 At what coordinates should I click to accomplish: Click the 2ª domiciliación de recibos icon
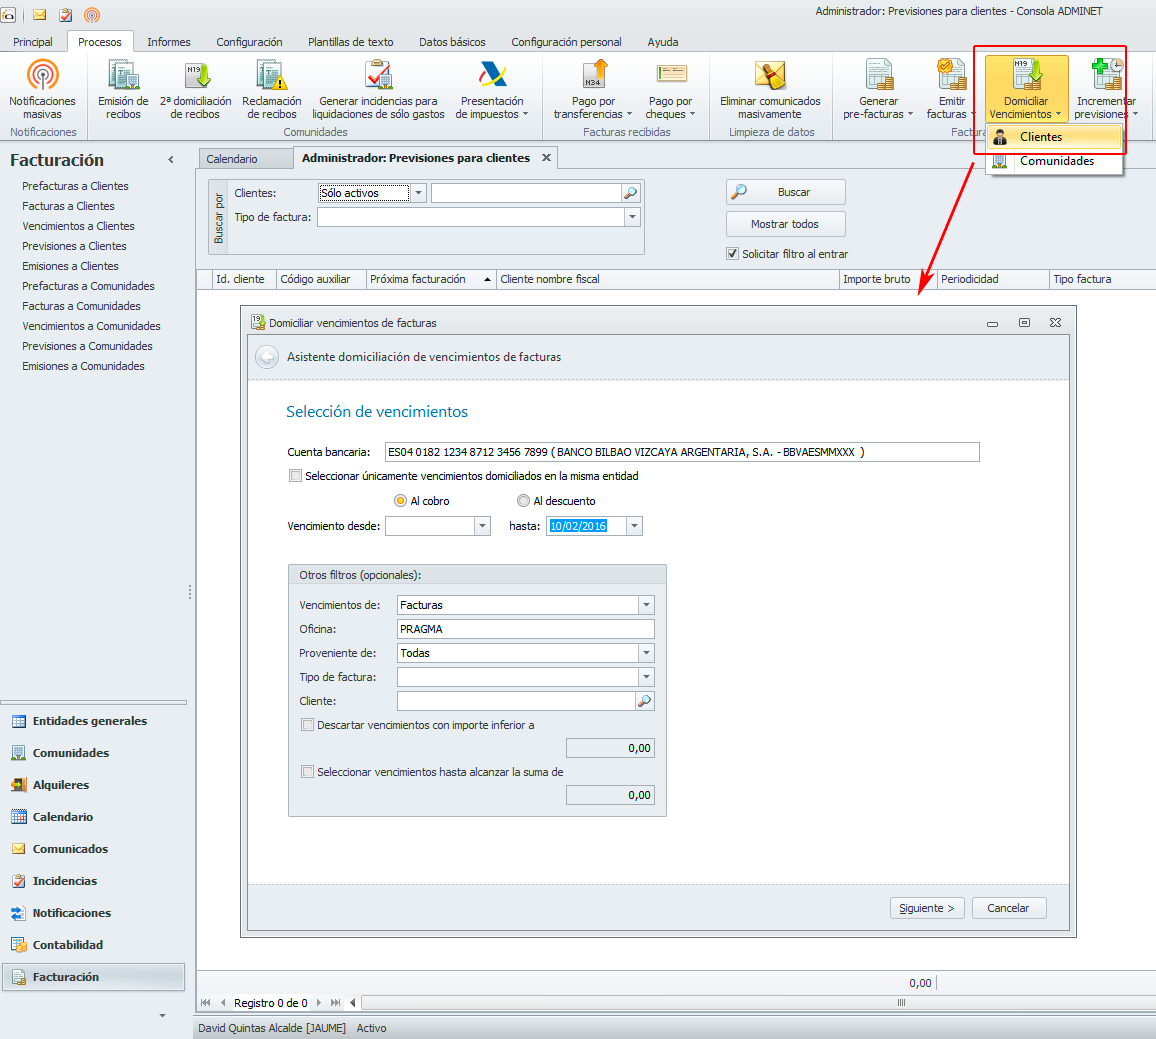195,77
